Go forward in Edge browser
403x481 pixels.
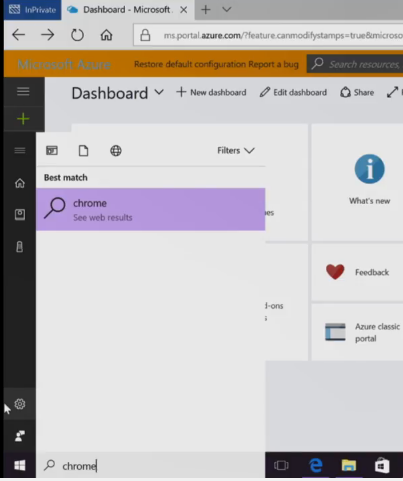pos(48,35)
